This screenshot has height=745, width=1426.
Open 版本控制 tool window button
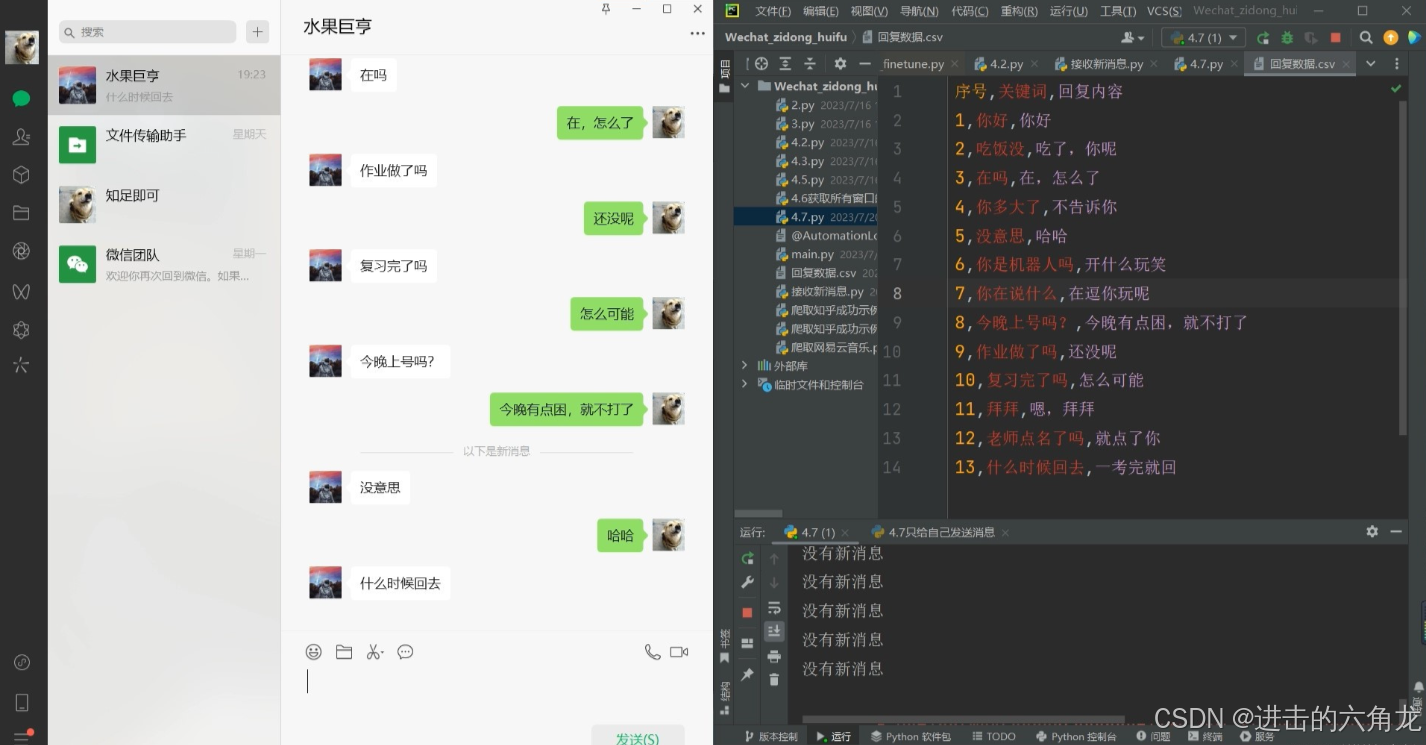[770, 737]
